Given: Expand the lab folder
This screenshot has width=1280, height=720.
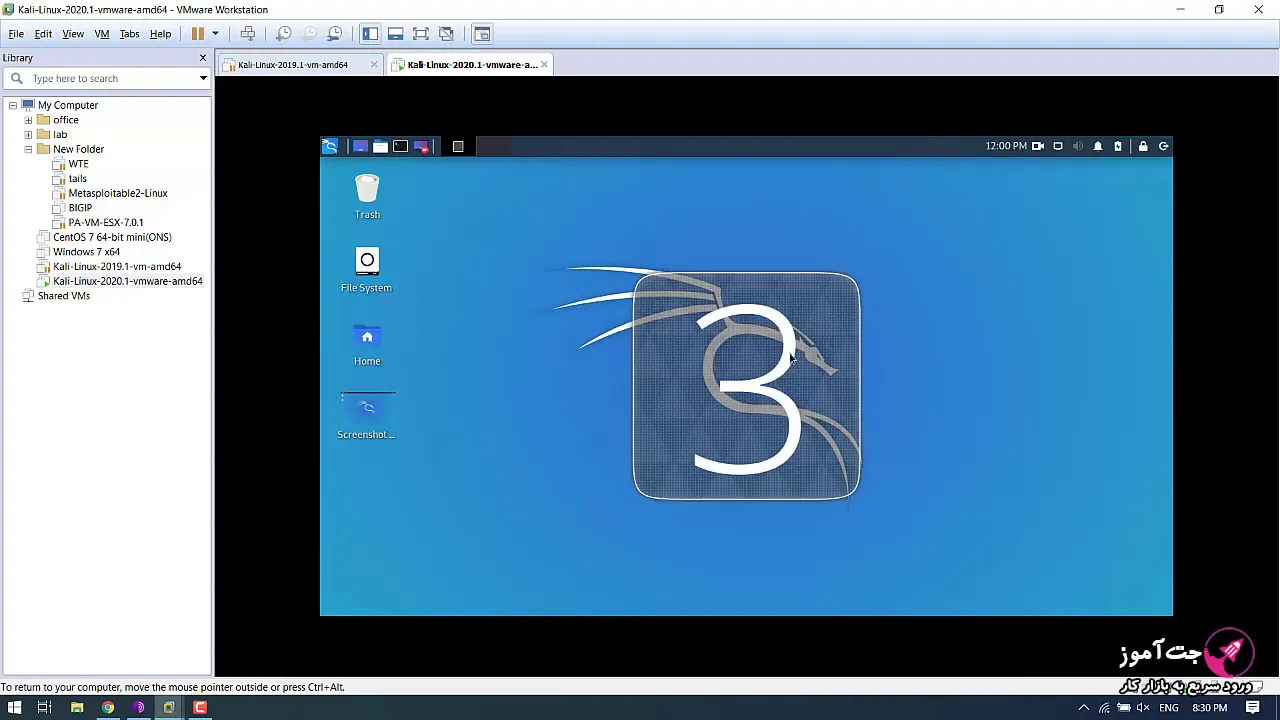Looking at the screenshot, I should coord(29,134).
